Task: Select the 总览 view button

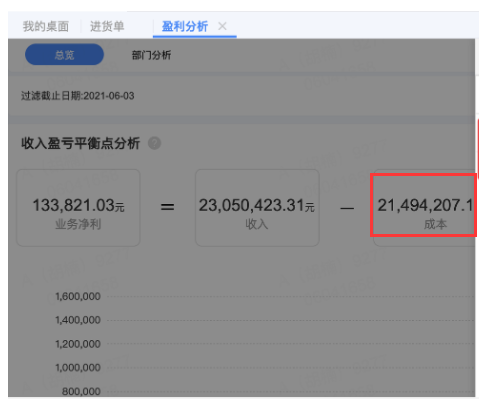Action: point(64,55)
